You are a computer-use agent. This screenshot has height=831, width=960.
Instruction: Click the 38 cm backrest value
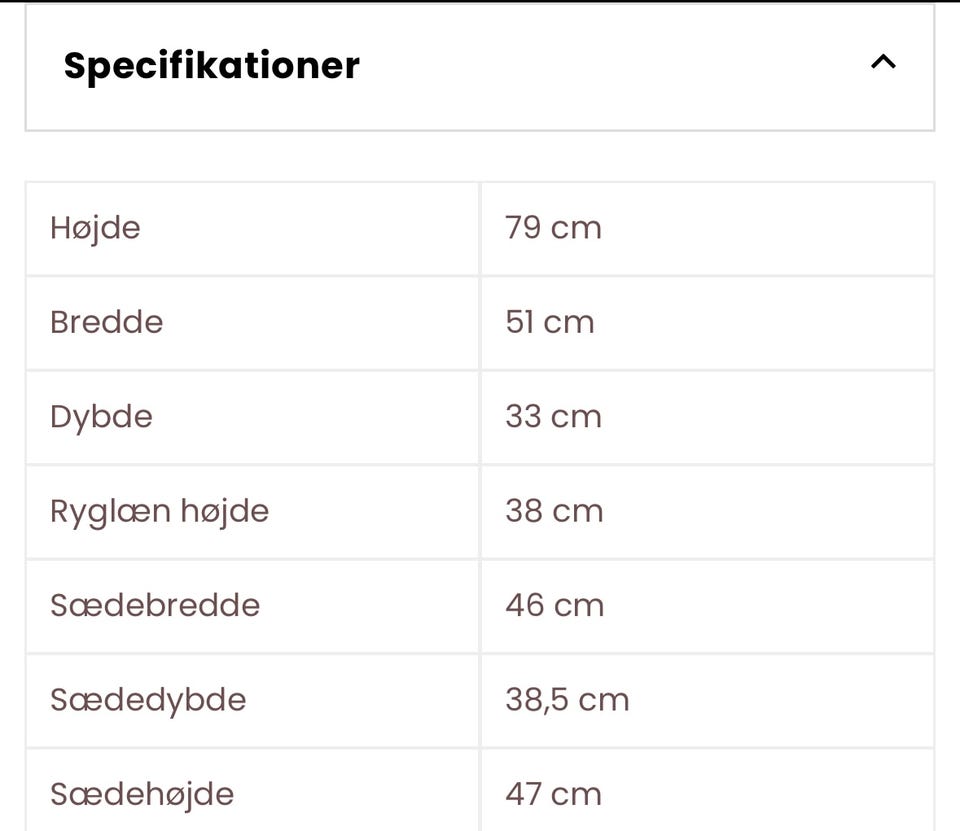pyautogui.click(x=554, y=511)
